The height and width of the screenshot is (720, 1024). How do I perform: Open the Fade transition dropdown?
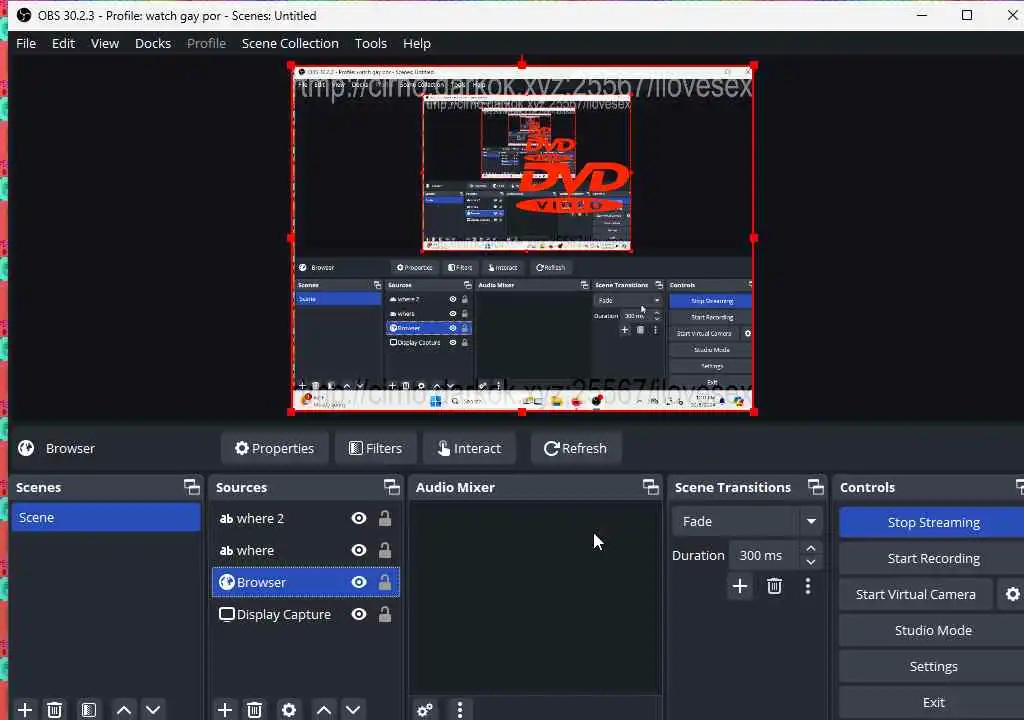click(746, 521)
